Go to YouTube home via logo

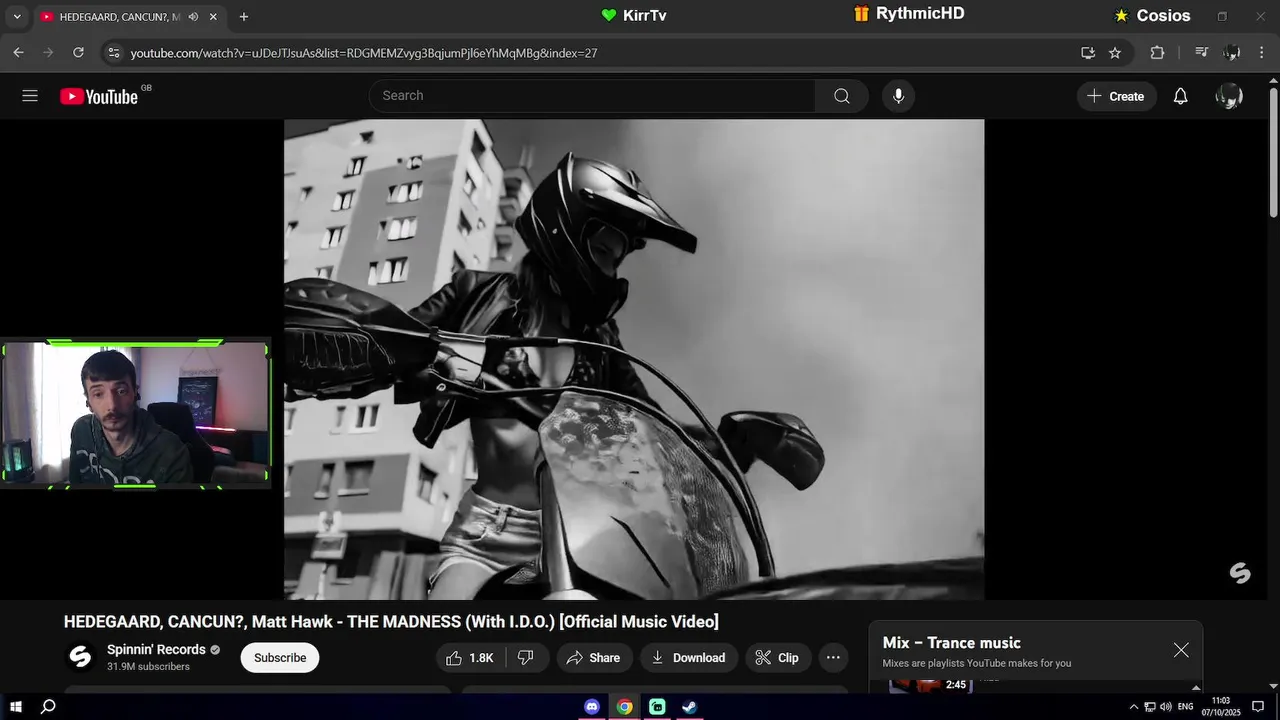tap(99, 96)
